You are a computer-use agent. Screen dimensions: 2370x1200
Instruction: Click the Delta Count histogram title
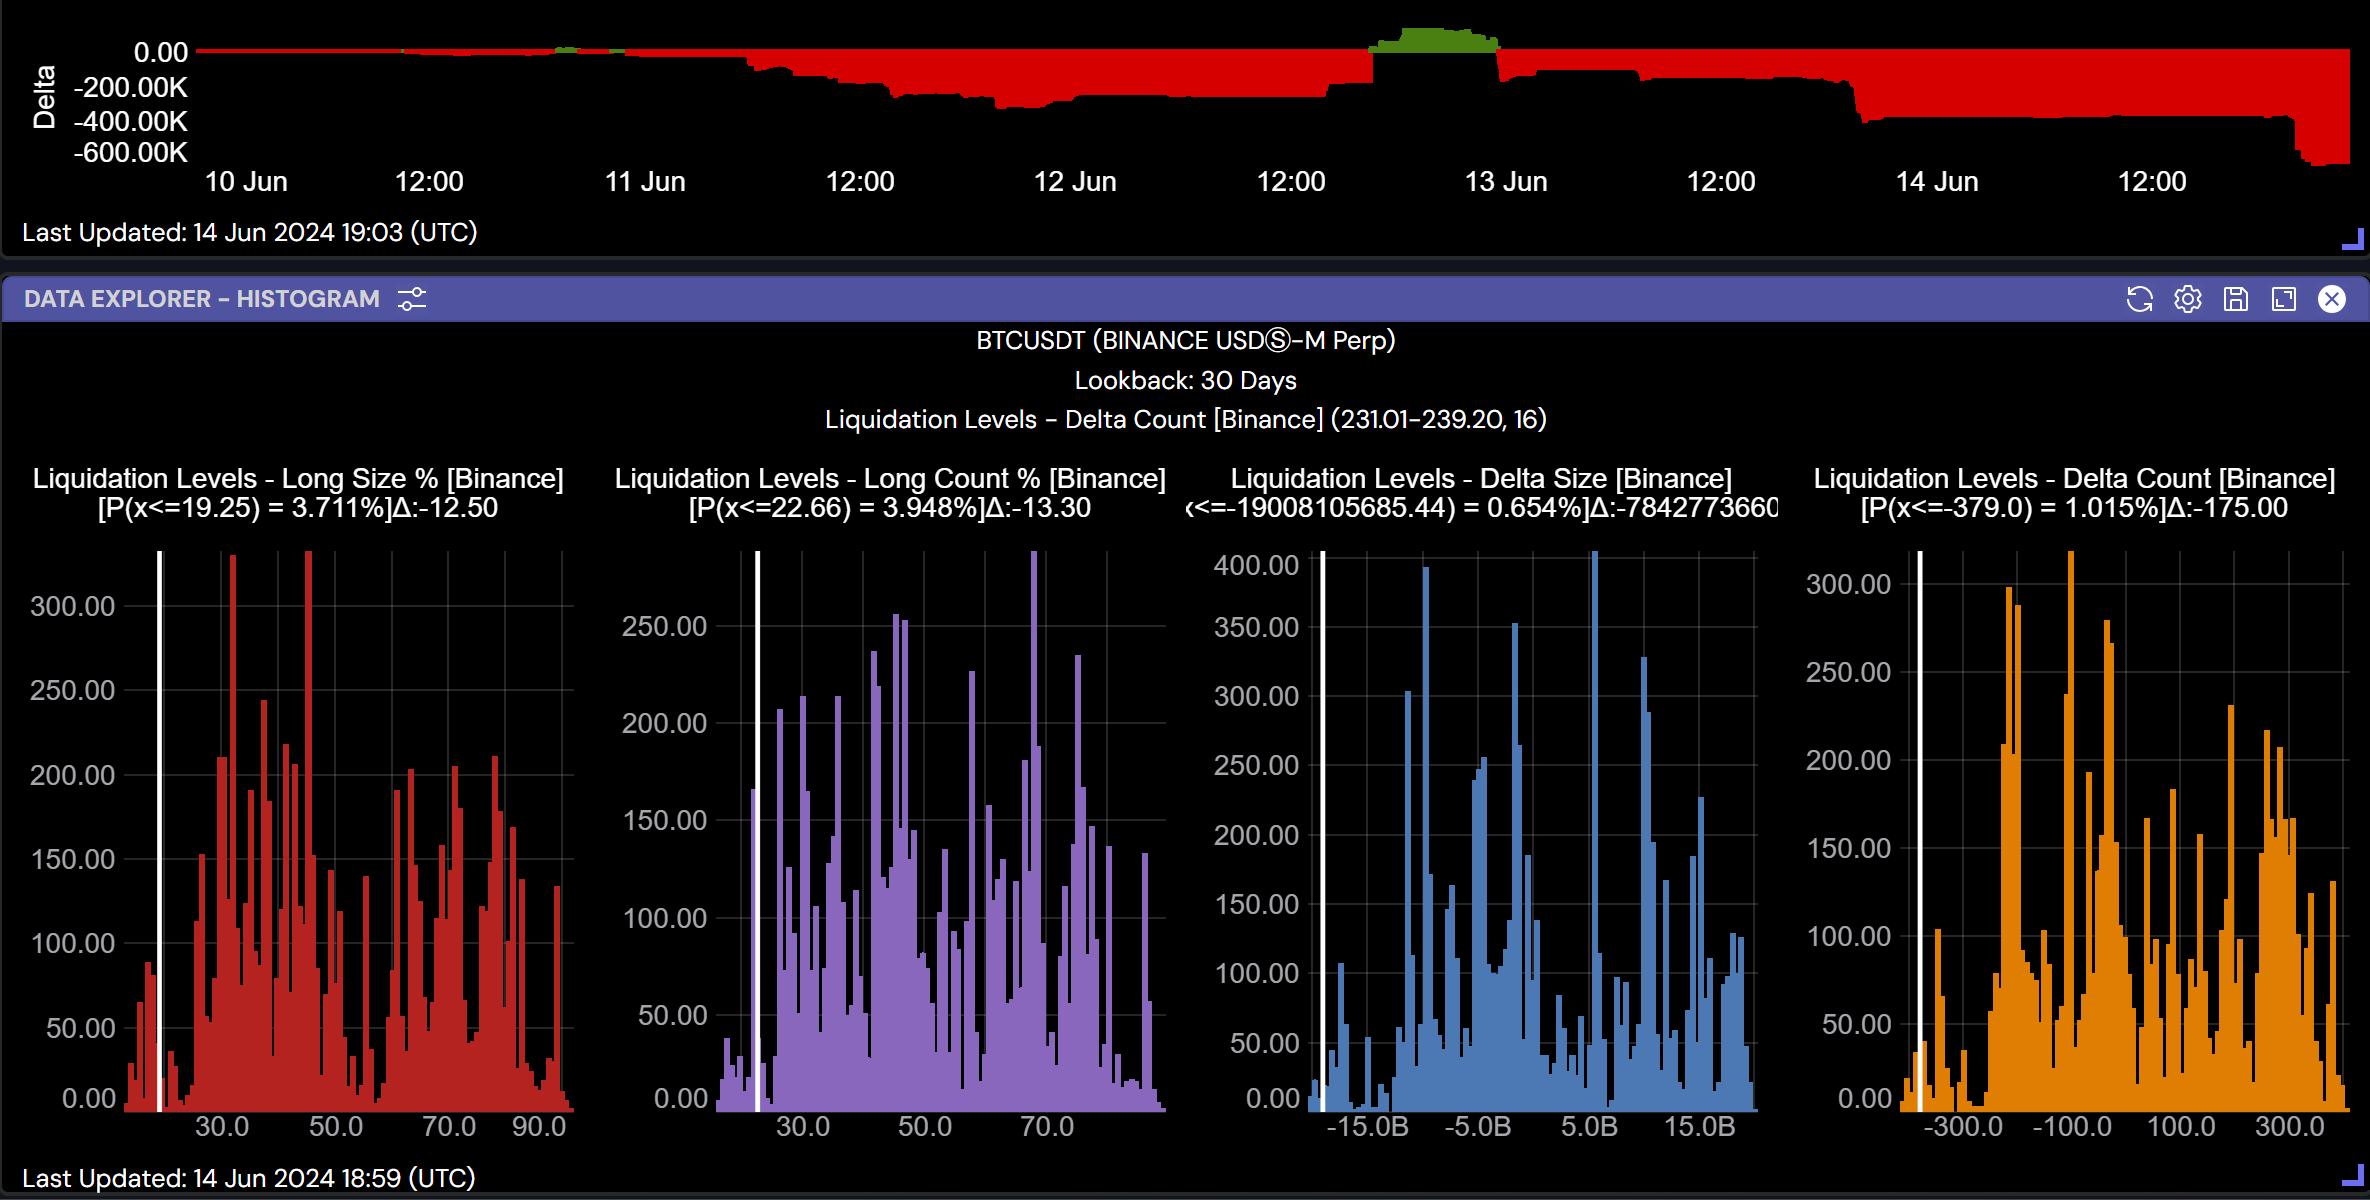click(x=2074, y=479)
